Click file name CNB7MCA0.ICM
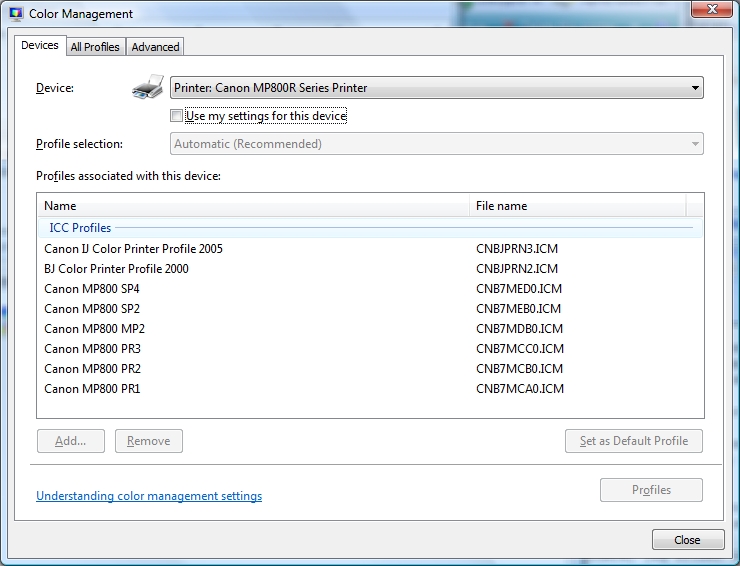Image resolution: width=740 pixels, height=566 pixels. click(x=520, y=389)
